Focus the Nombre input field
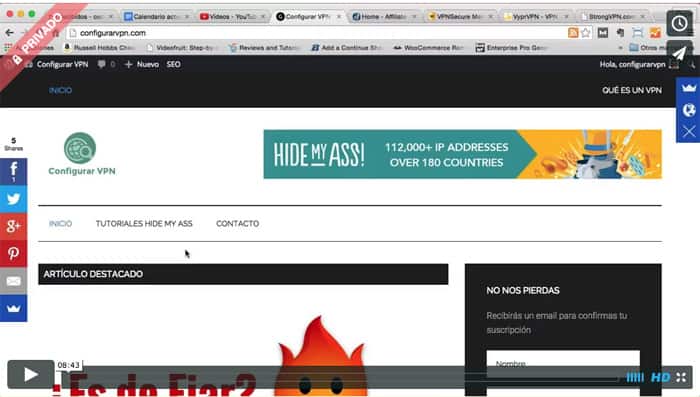700x397 pixels. tap(563, 364)
